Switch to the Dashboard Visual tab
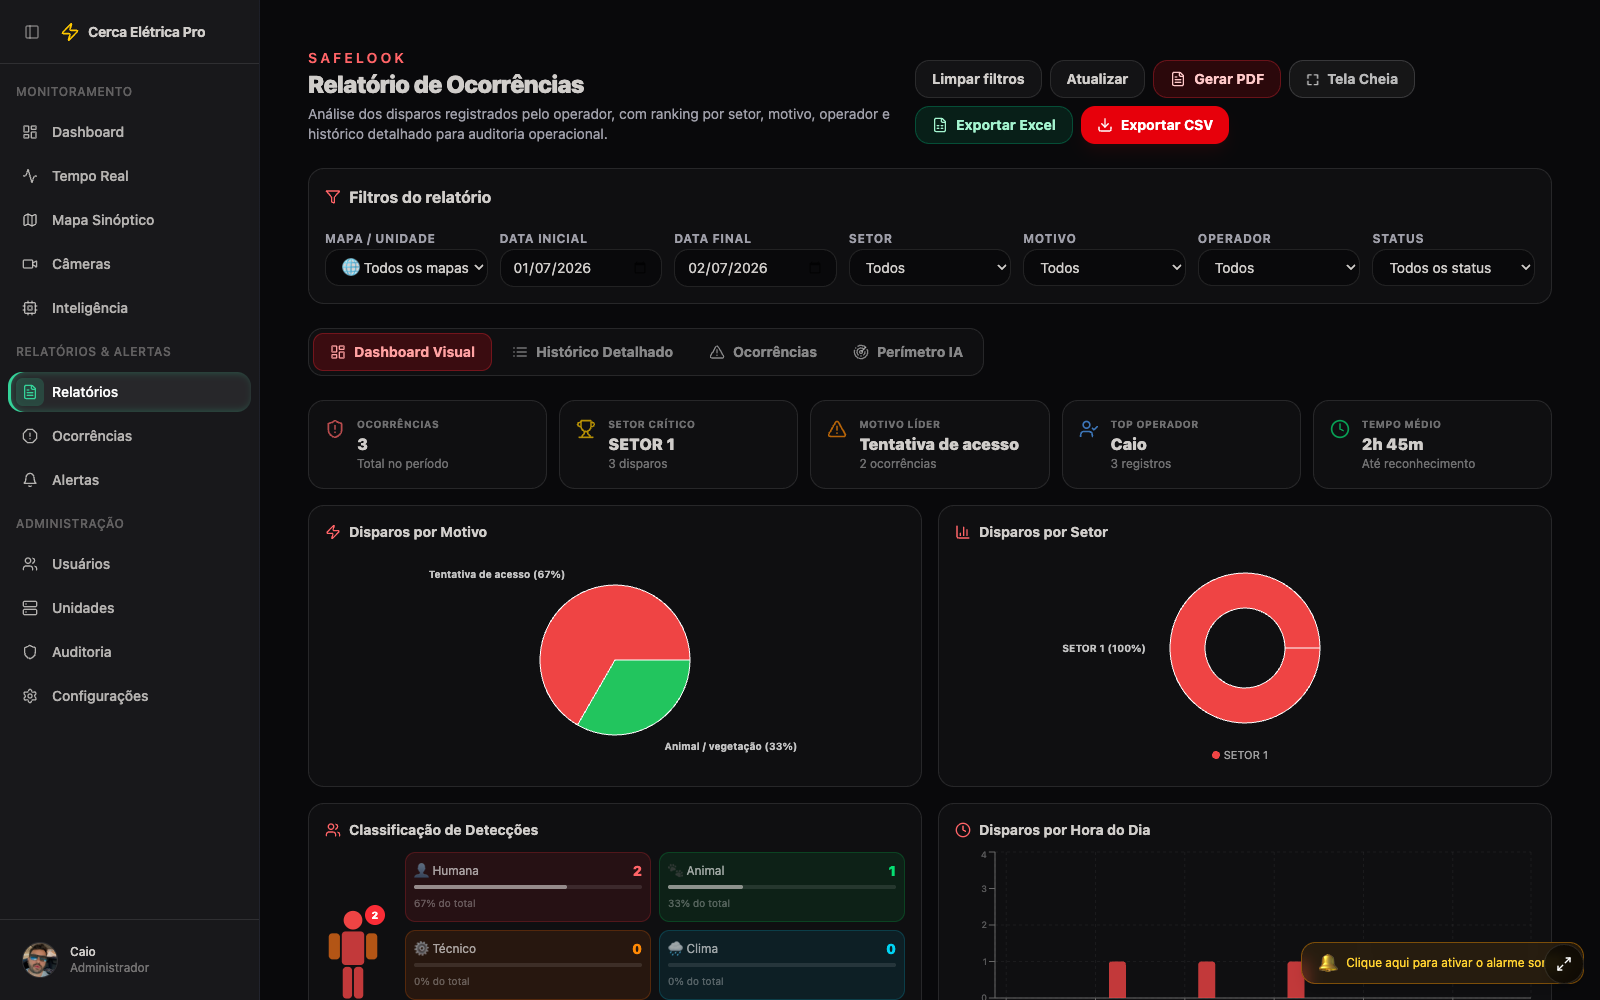 pos(402,352)
